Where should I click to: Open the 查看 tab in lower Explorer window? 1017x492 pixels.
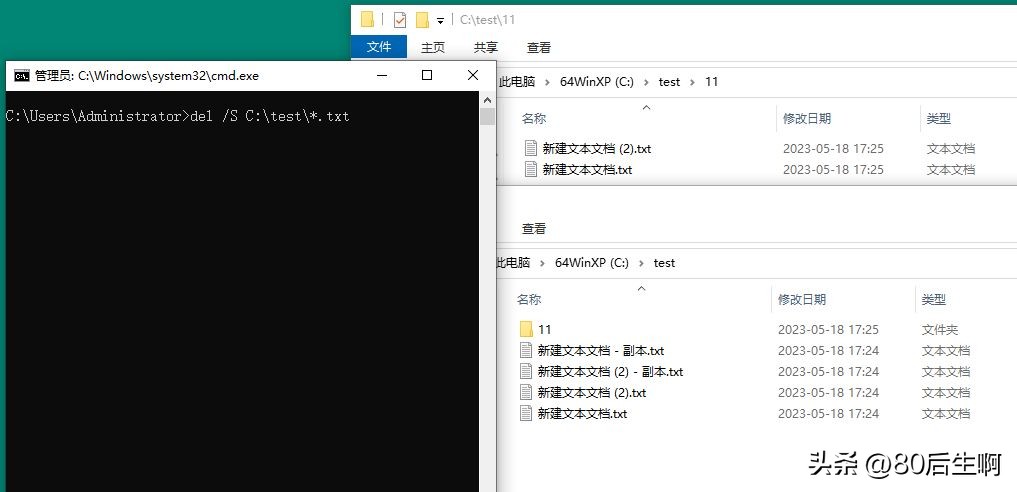534,228
